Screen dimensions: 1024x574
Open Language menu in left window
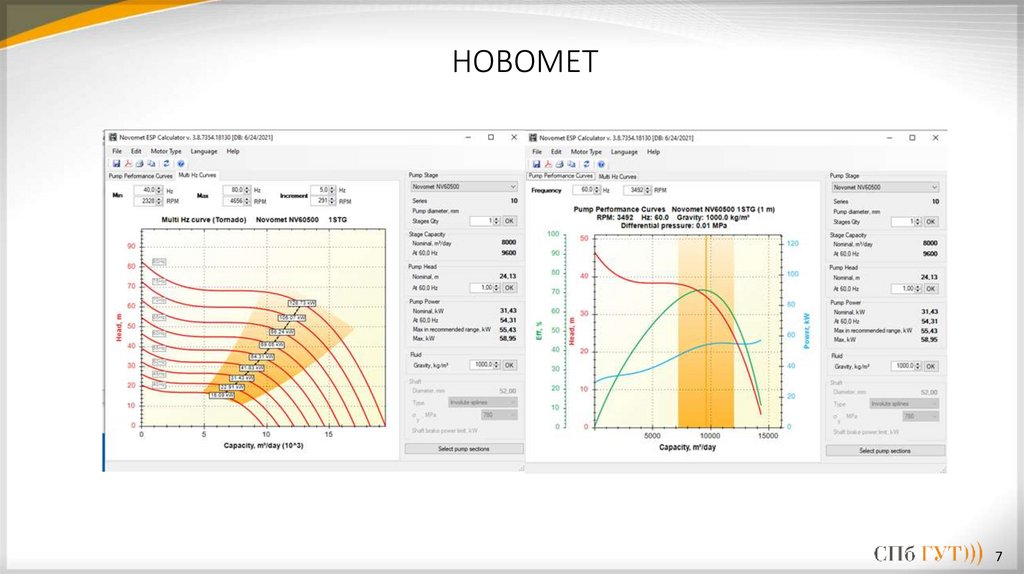(x=204, y=151)
